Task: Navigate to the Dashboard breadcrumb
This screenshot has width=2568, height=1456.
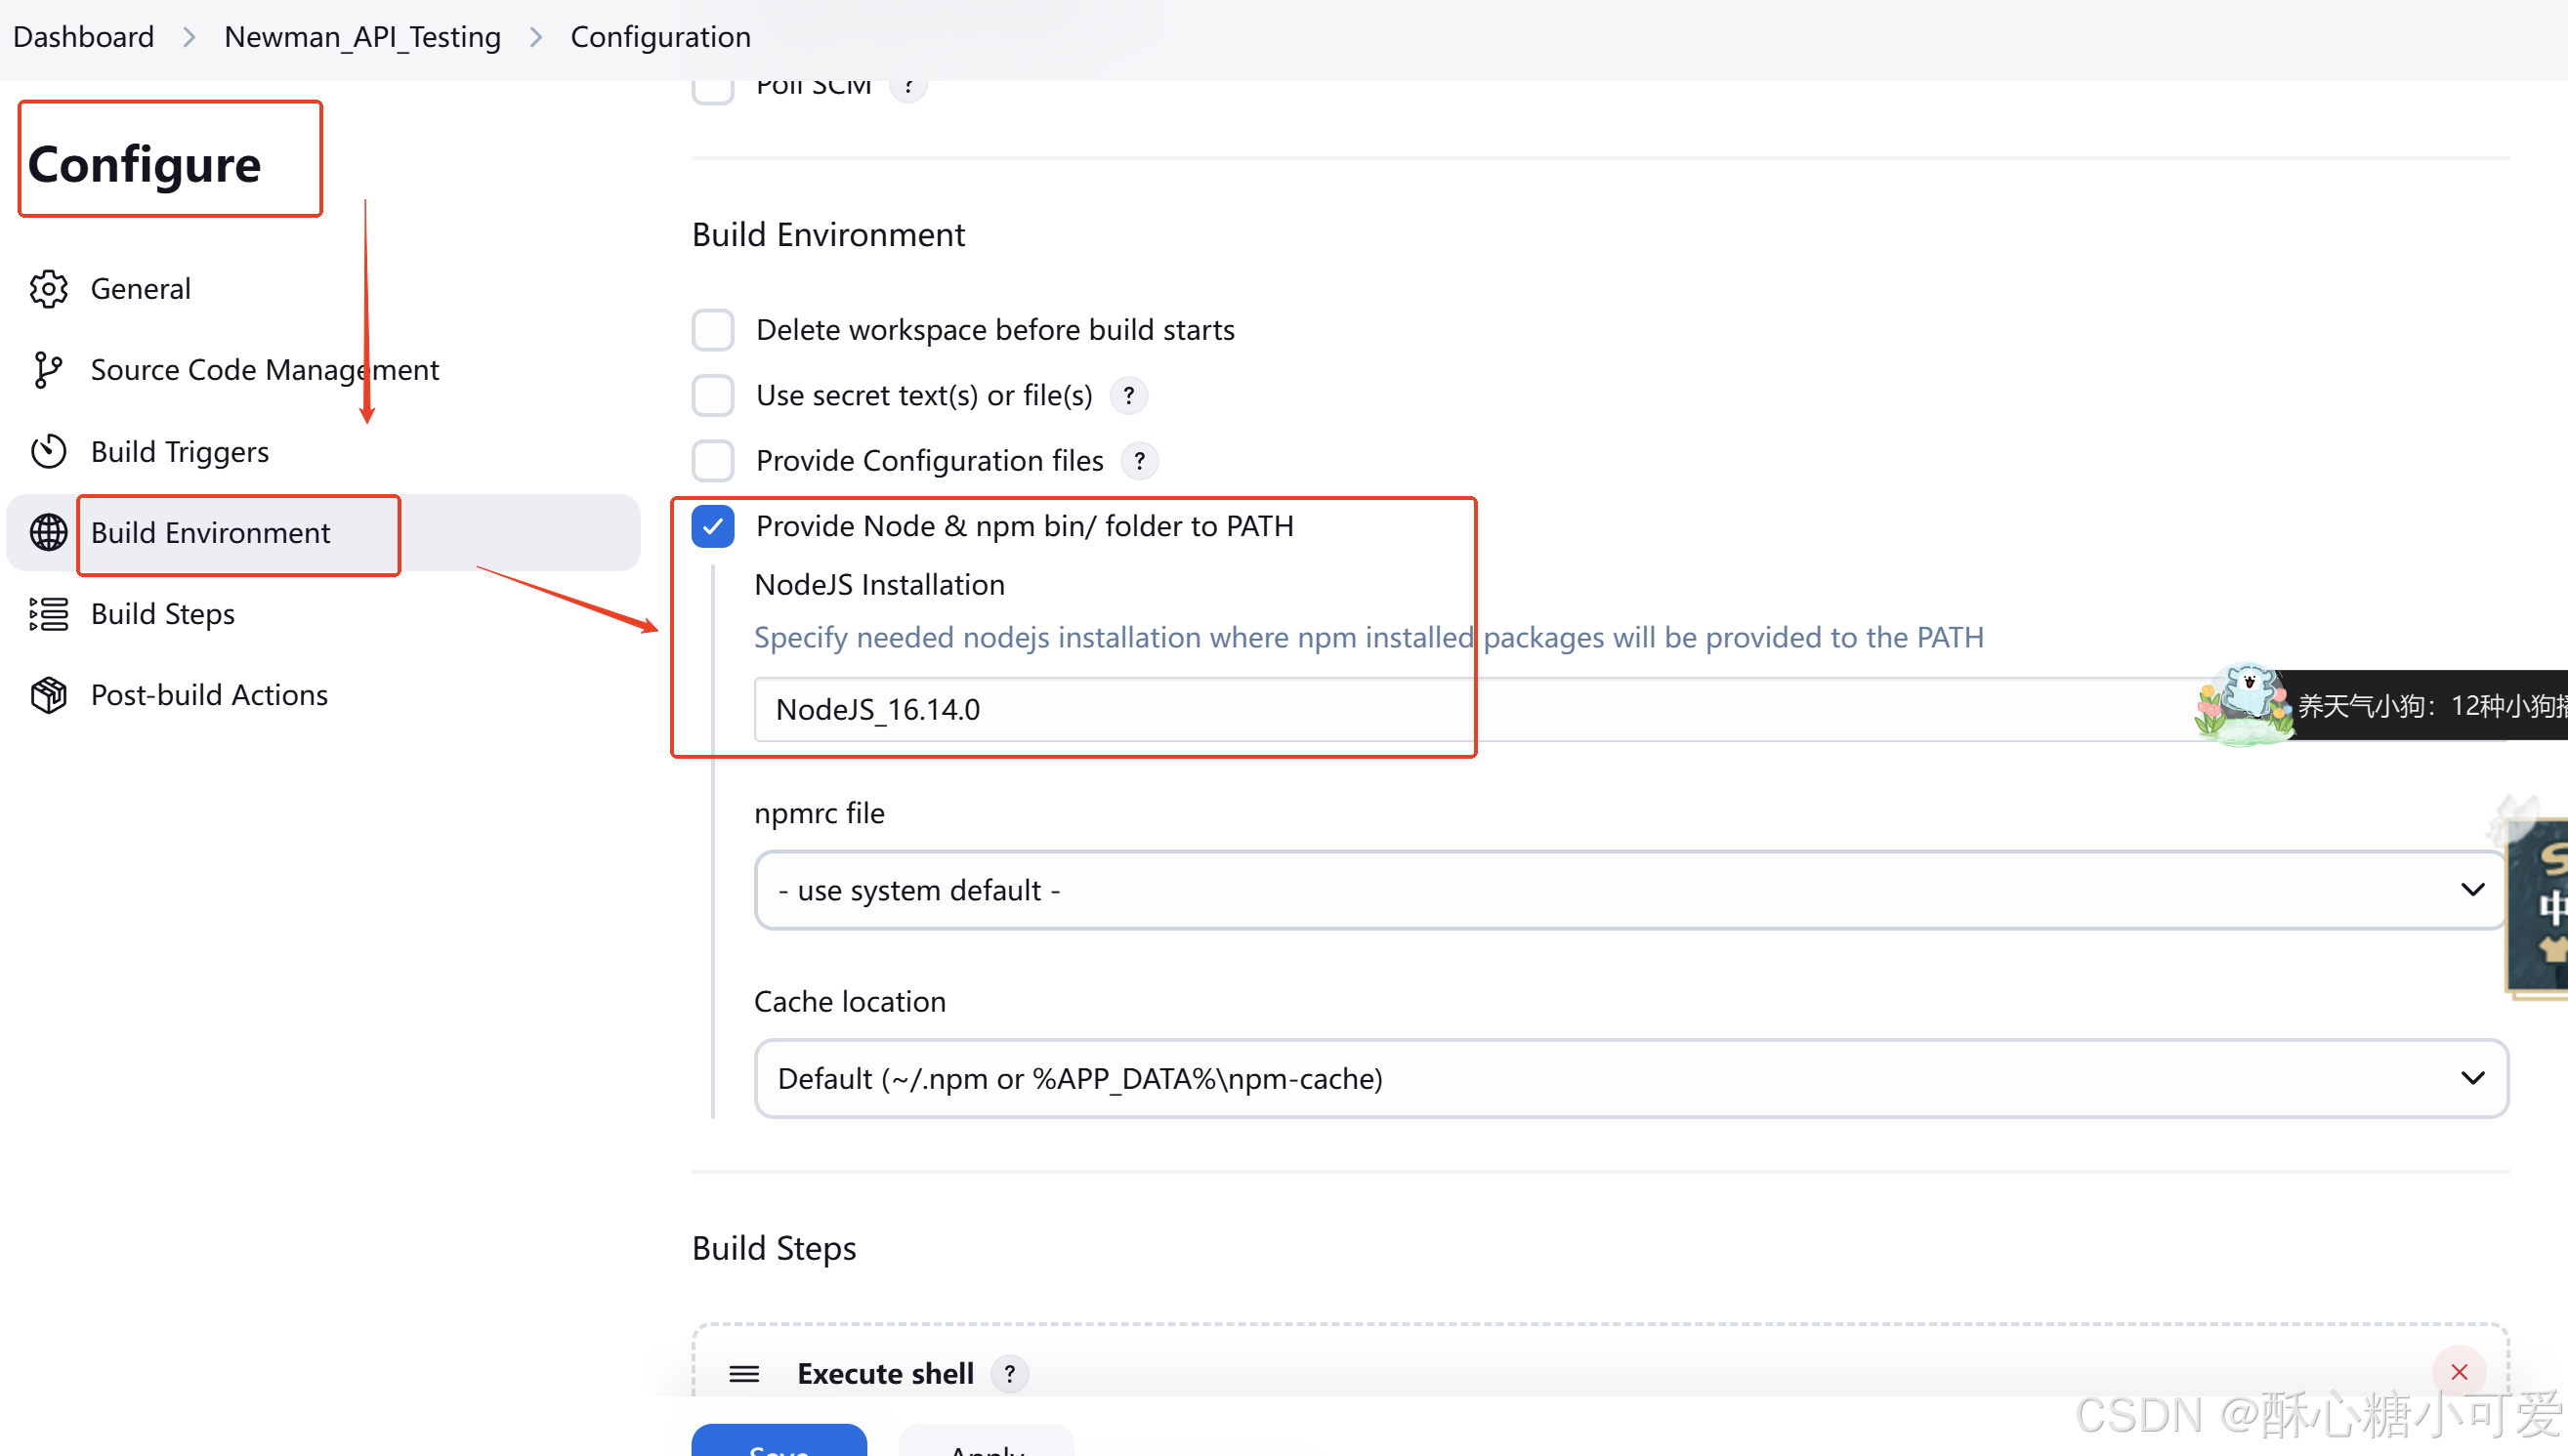Action: (x=83, y=36)
